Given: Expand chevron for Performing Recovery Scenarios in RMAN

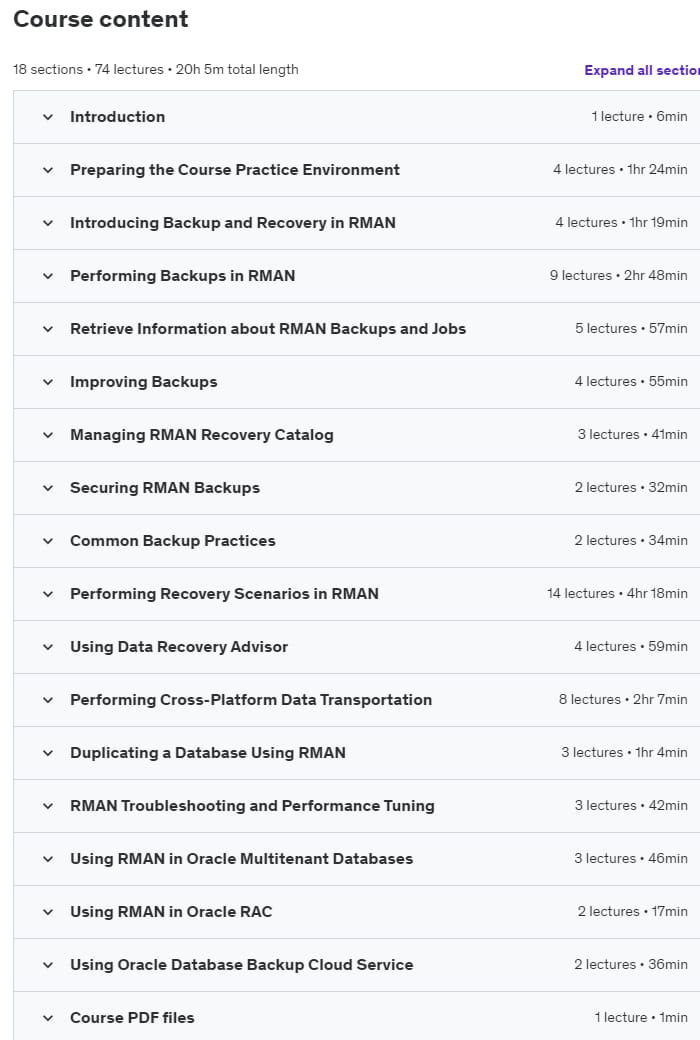Looking at the screenshot, I should coord(48,594).
